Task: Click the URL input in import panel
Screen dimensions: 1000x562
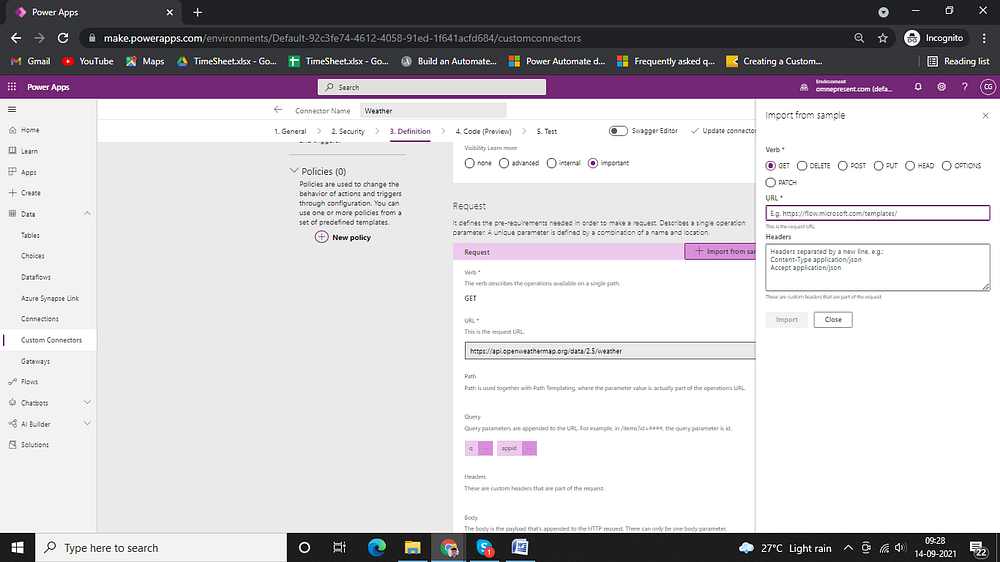Action: 878,213
